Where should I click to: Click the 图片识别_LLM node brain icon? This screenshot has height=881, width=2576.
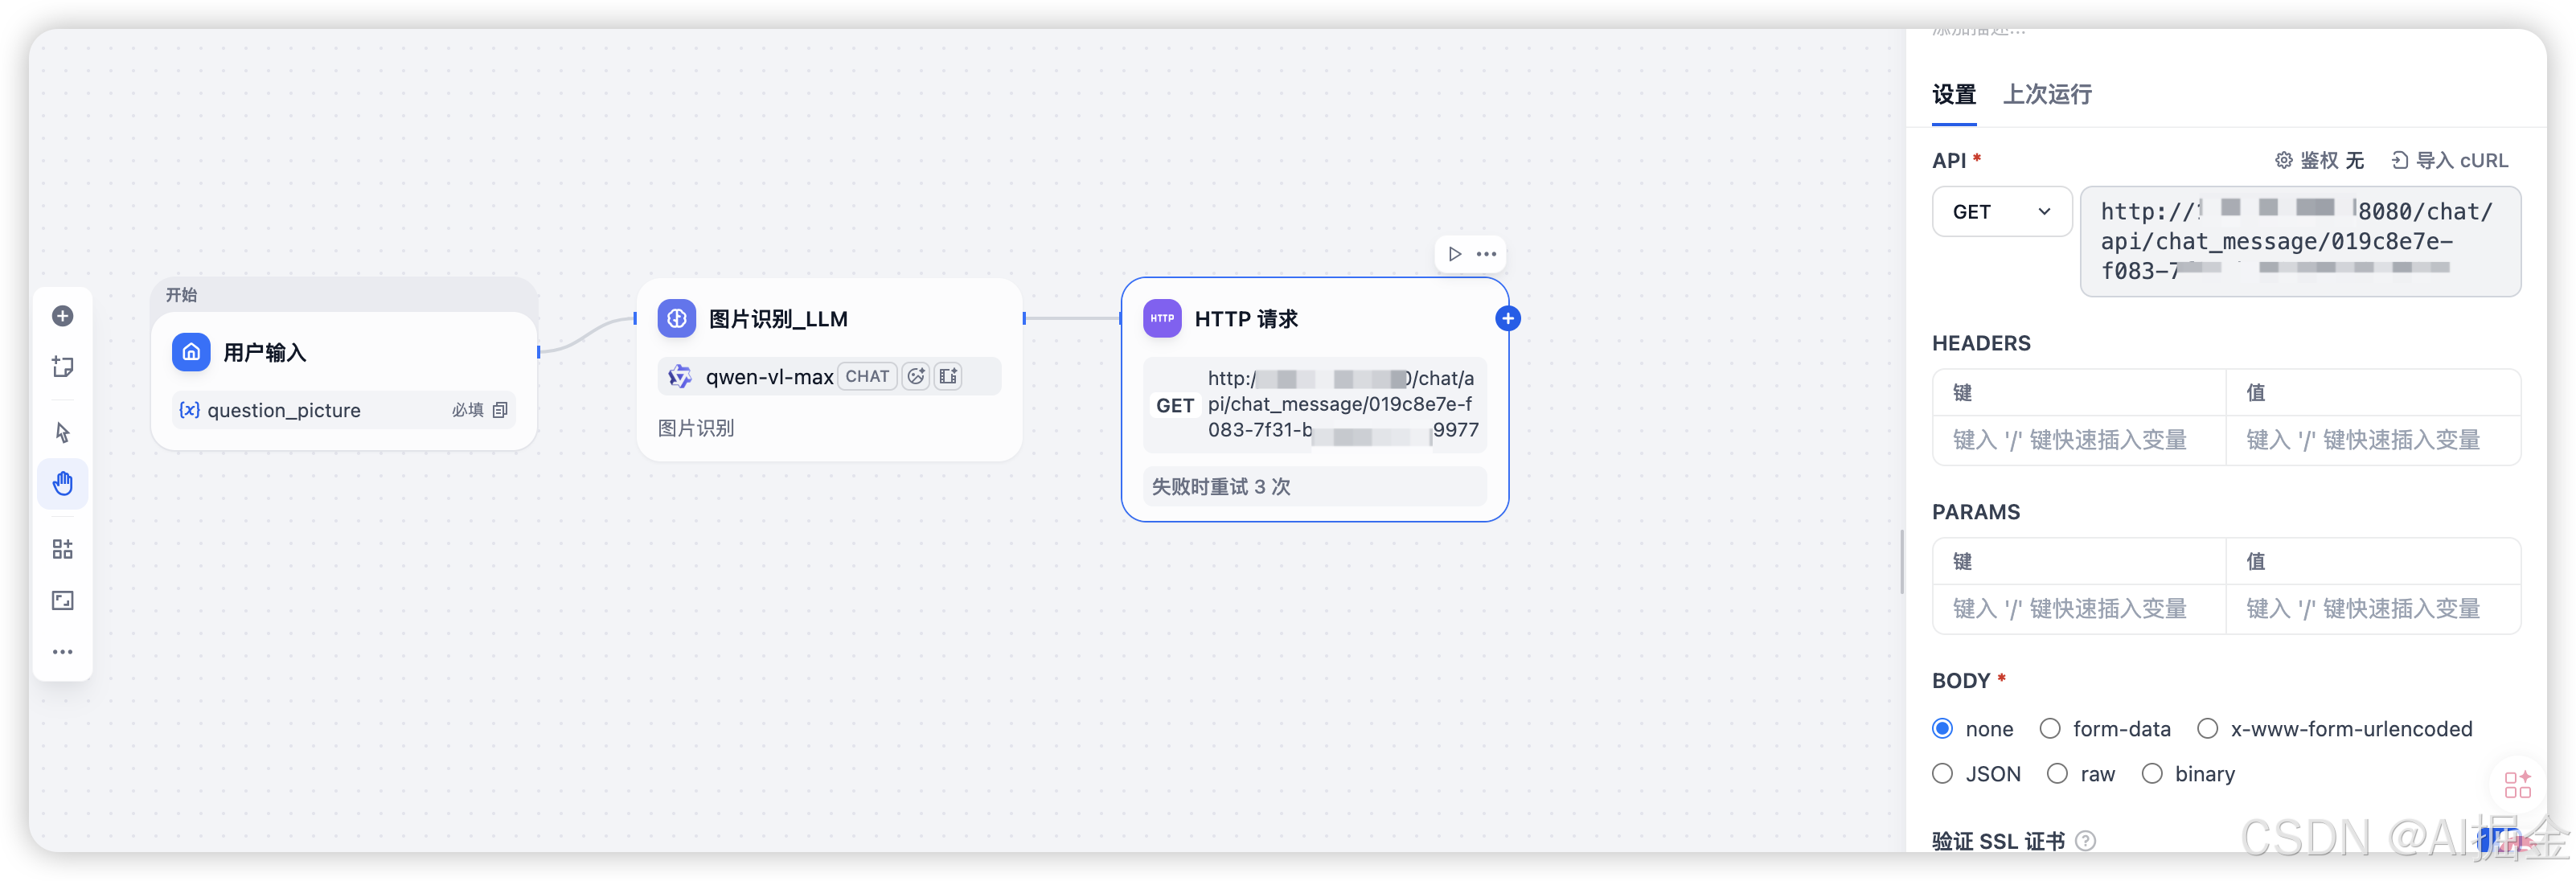coord(677,319)
